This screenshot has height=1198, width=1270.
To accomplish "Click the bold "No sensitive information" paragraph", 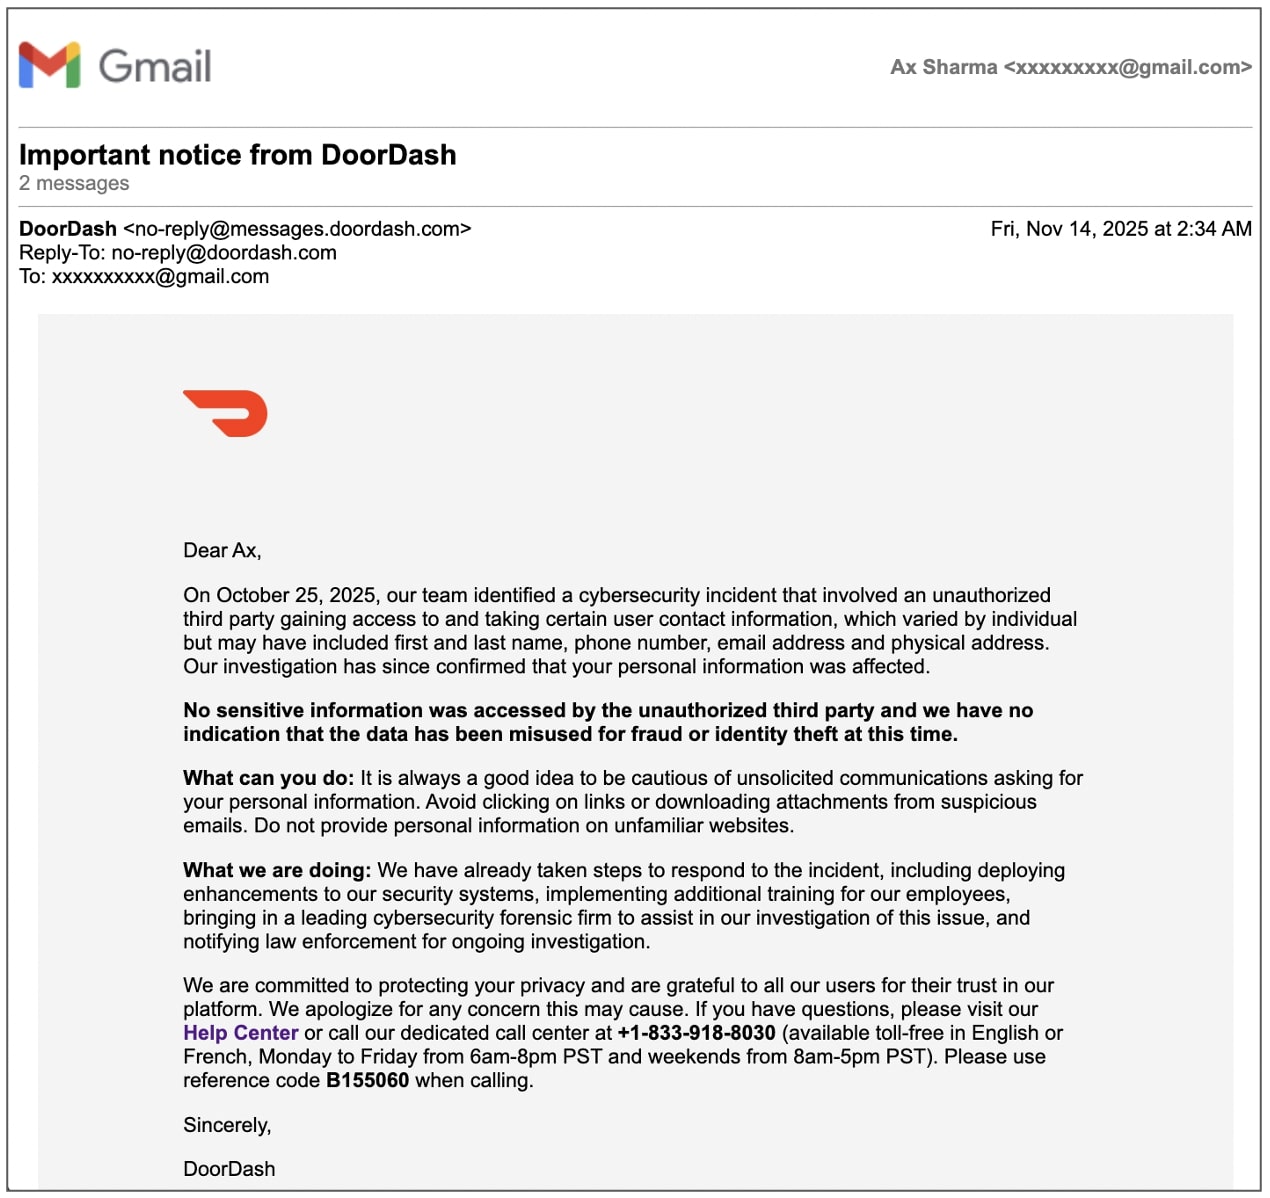I will [x=608, y=722].
